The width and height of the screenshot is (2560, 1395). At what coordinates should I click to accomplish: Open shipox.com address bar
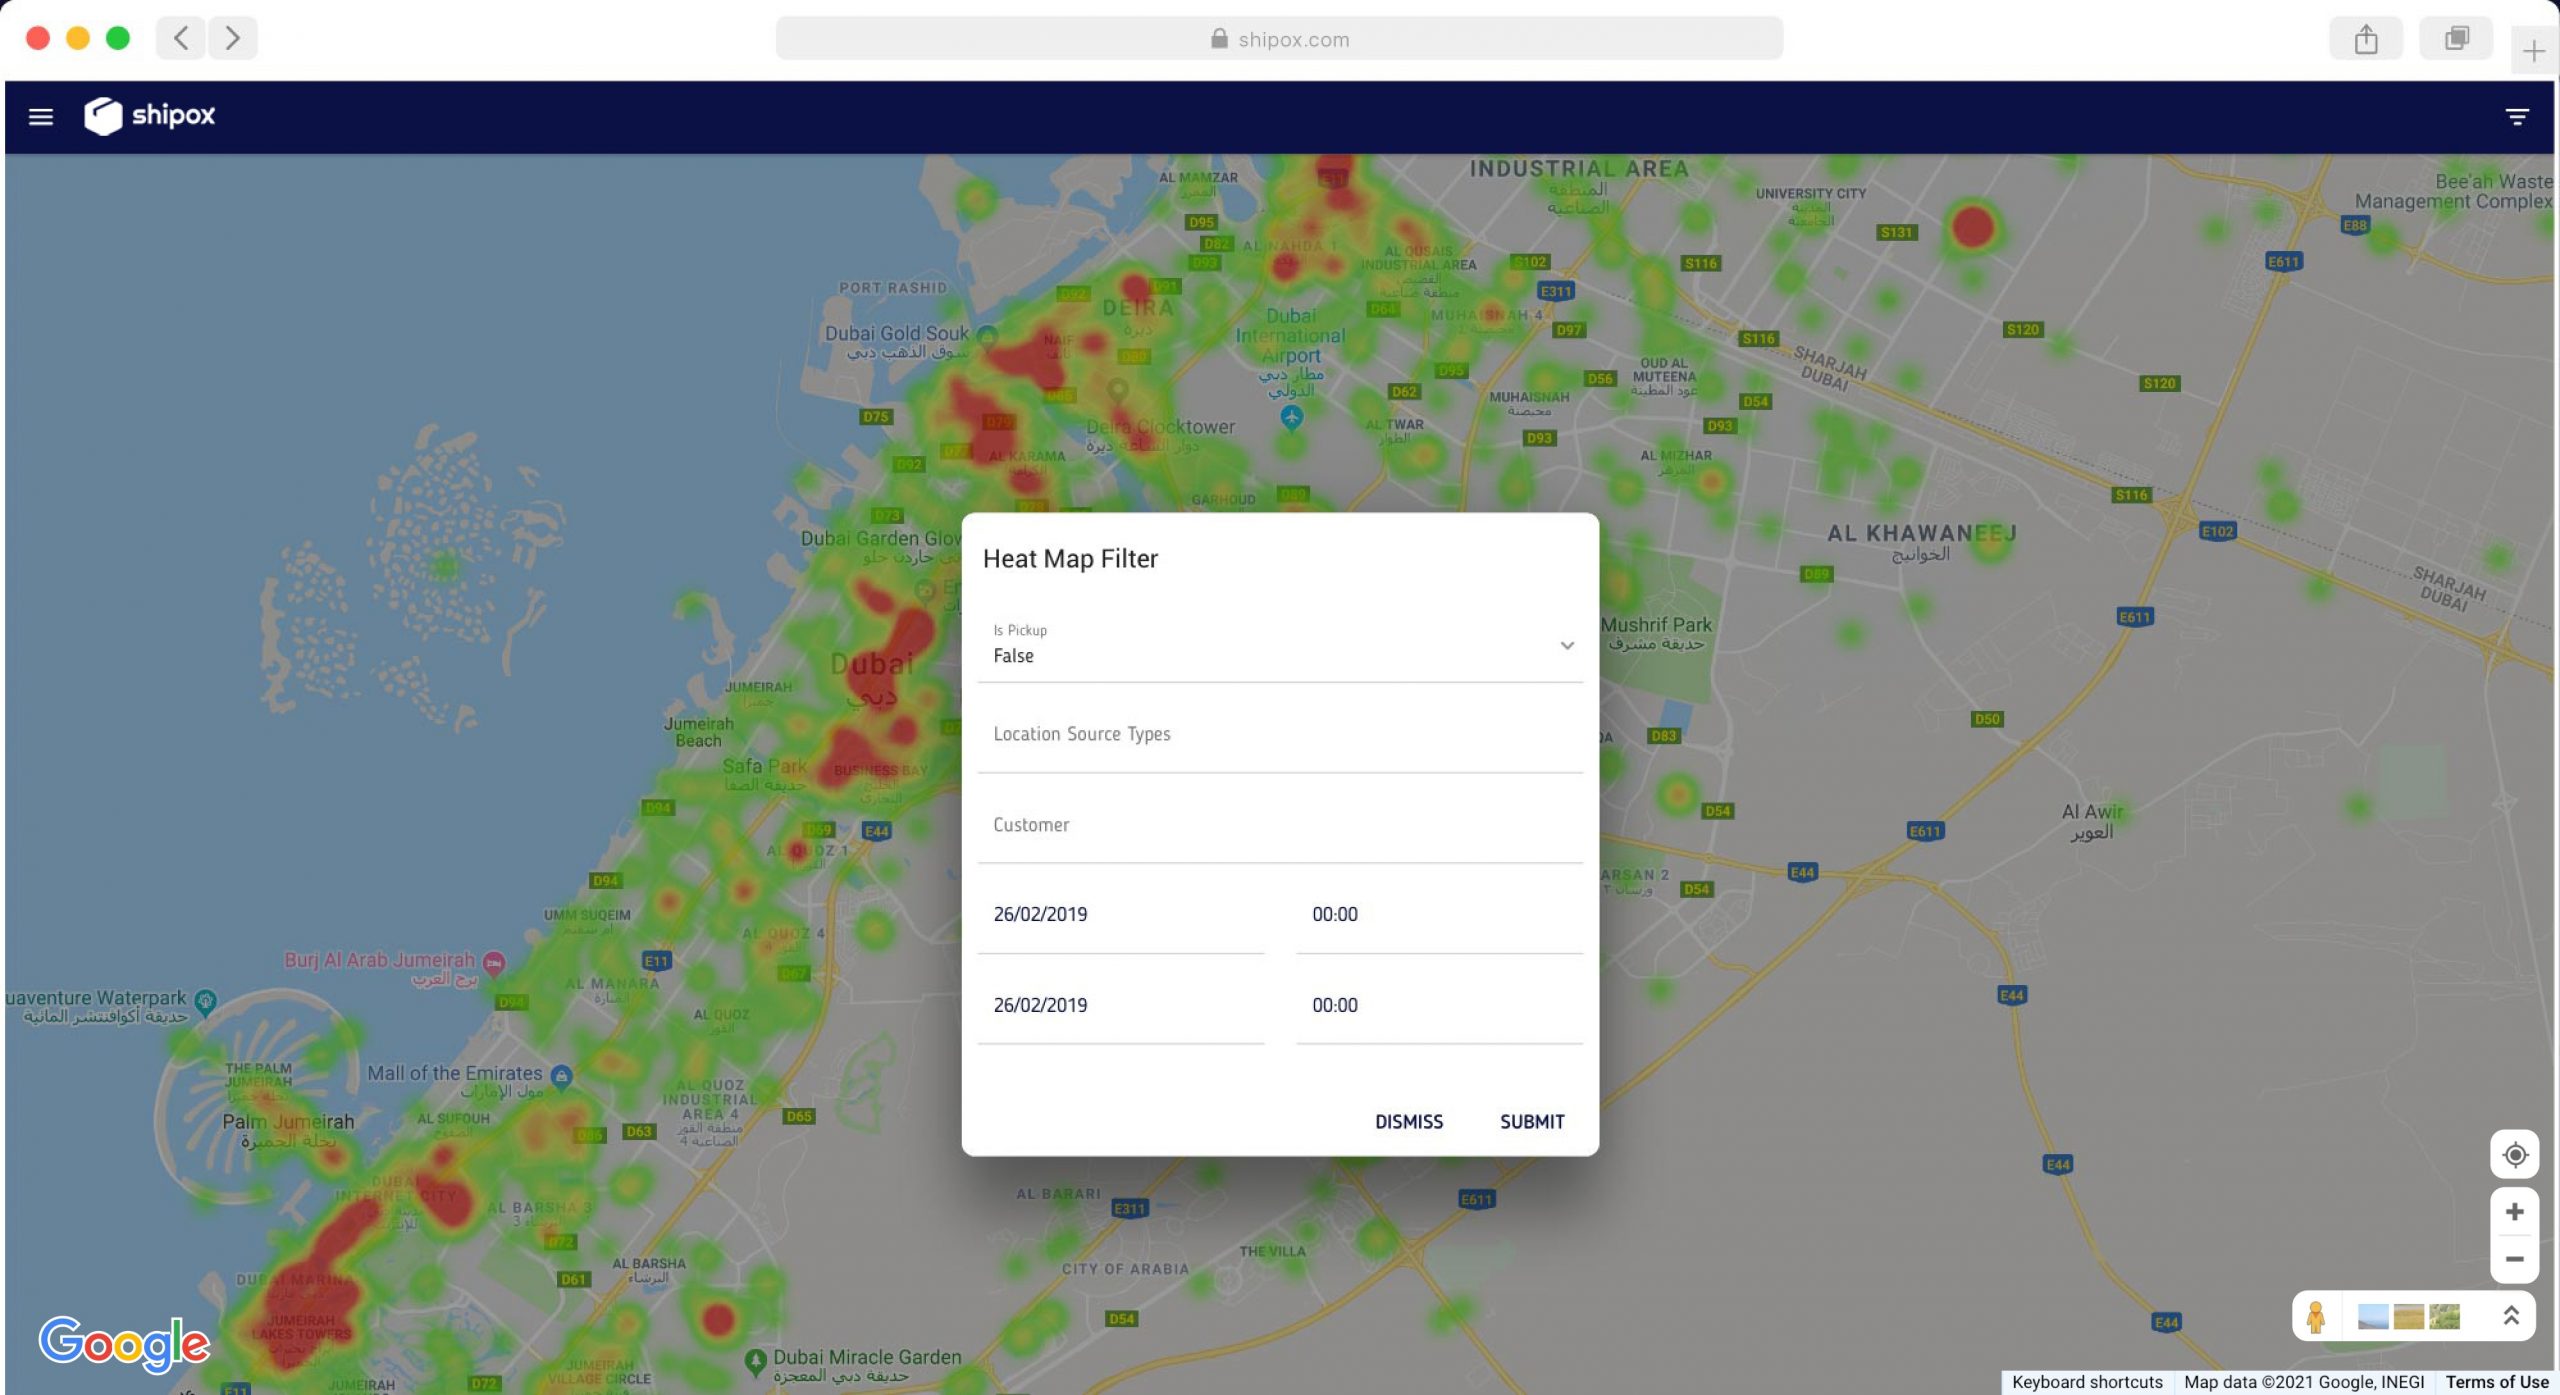coord(1277,36)
